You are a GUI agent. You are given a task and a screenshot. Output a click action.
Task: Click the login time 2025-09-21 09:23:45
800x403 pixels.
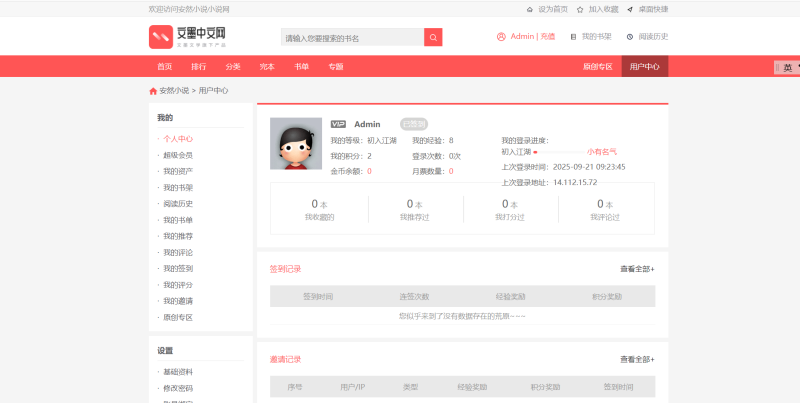(x=589, y=167)
